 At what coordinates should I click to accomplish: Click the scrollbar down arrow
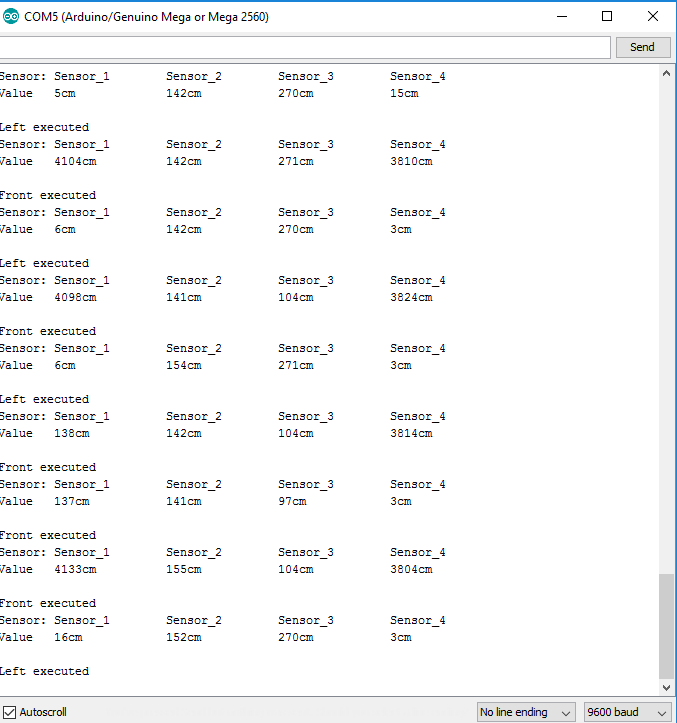coord(666,687)
